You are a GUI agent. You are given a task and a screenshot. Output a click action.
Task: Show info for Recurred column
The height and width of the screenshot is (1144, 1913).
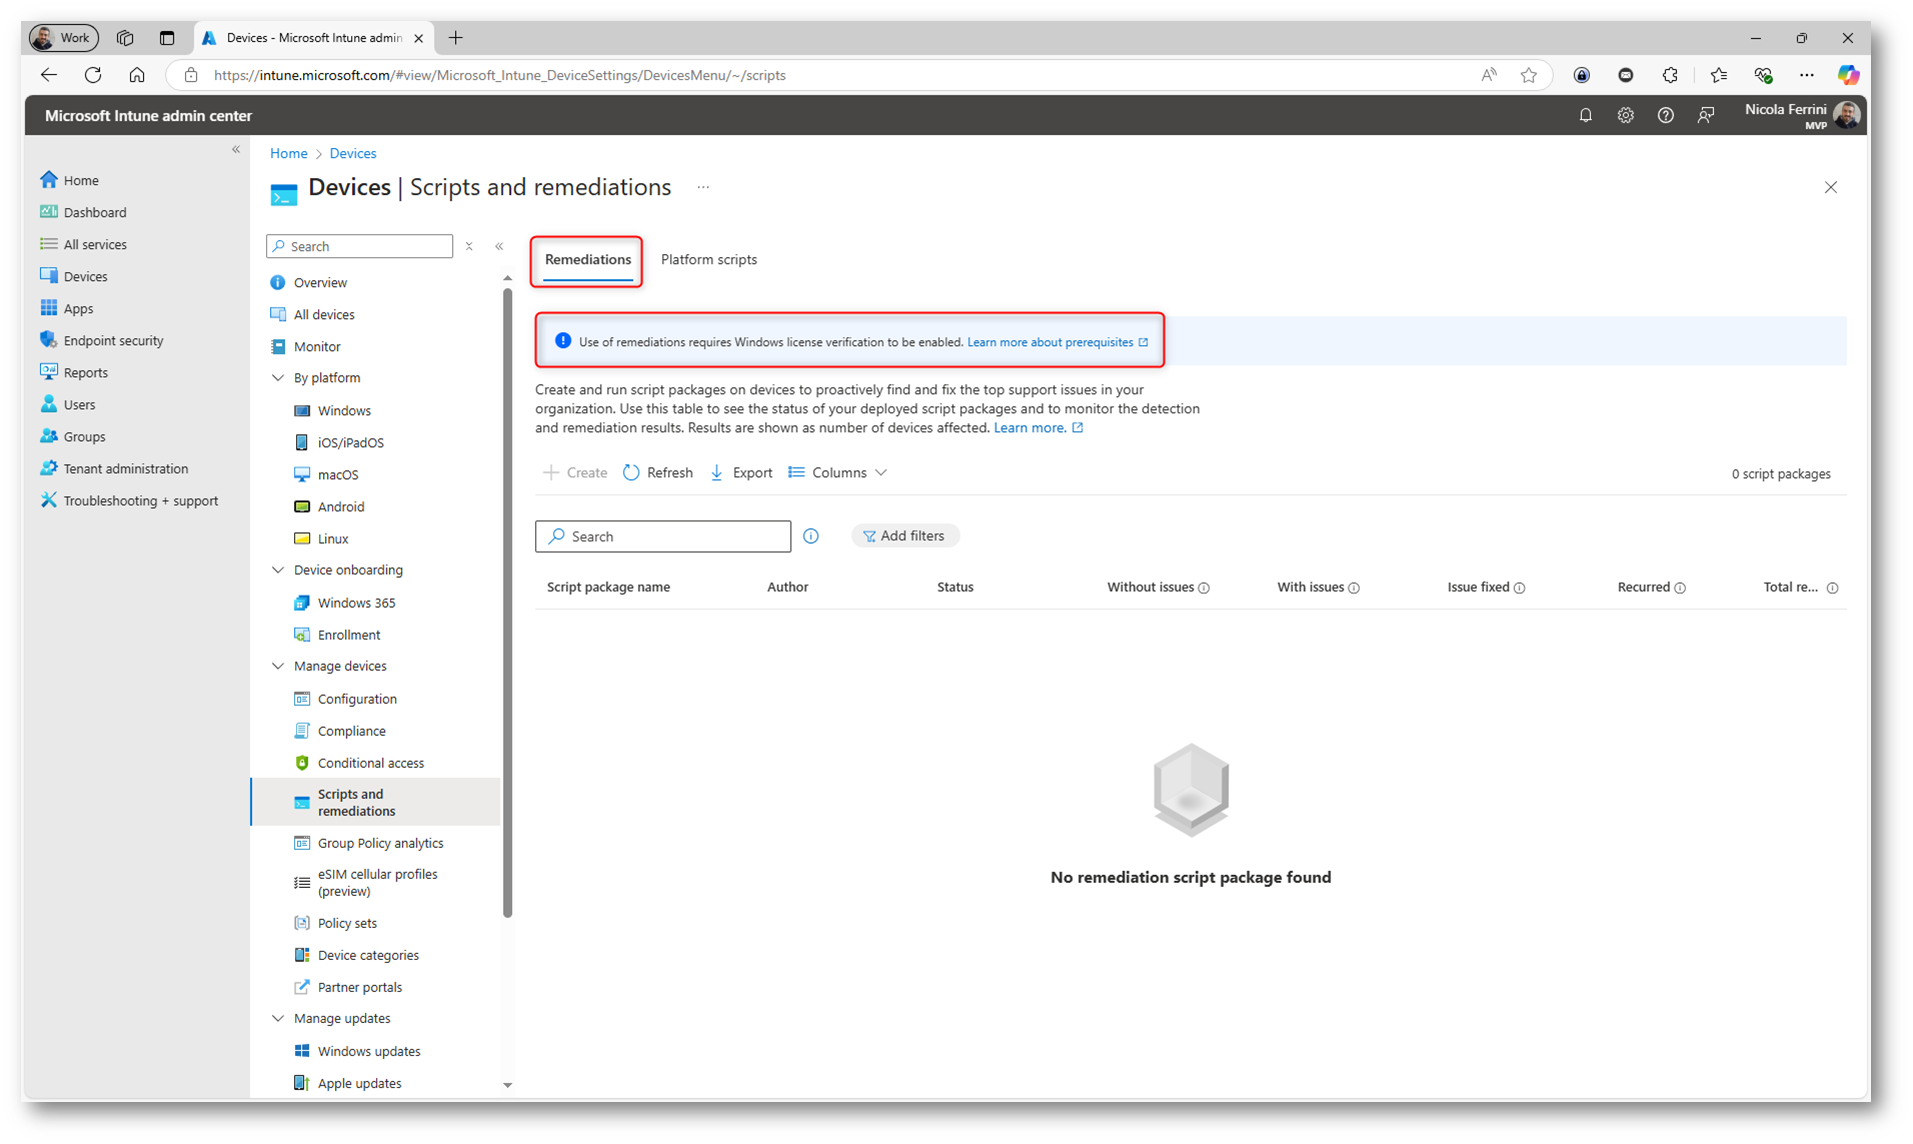pos(1680,588)
